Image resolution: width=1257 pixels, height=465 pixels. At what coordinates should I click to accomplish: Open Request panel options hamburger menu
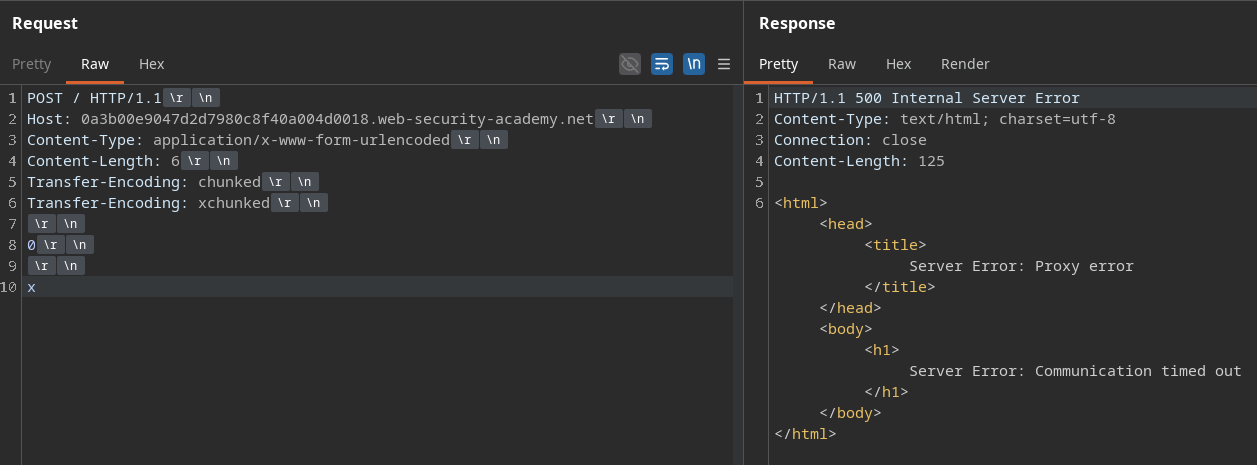tap(724, 64)
